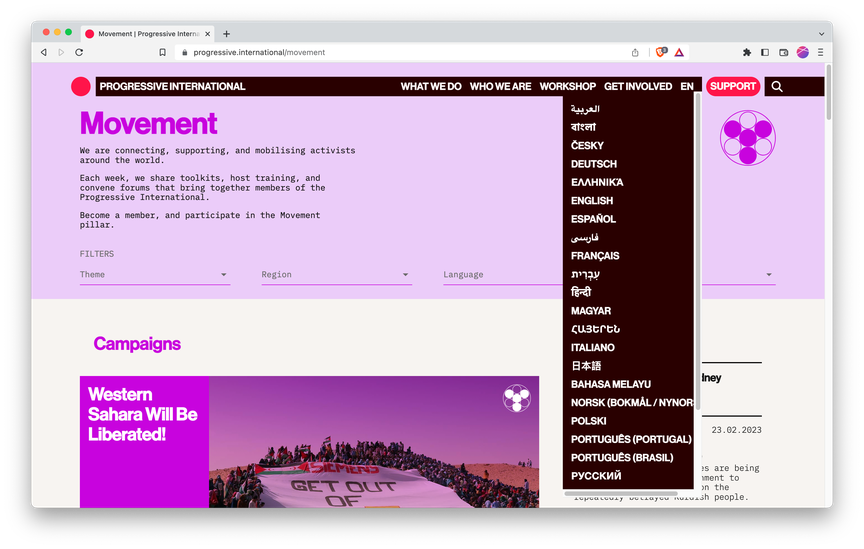Reload the page with the refresh icon
The width and height of the screenshot is (864, 549).
coord(79,52)
